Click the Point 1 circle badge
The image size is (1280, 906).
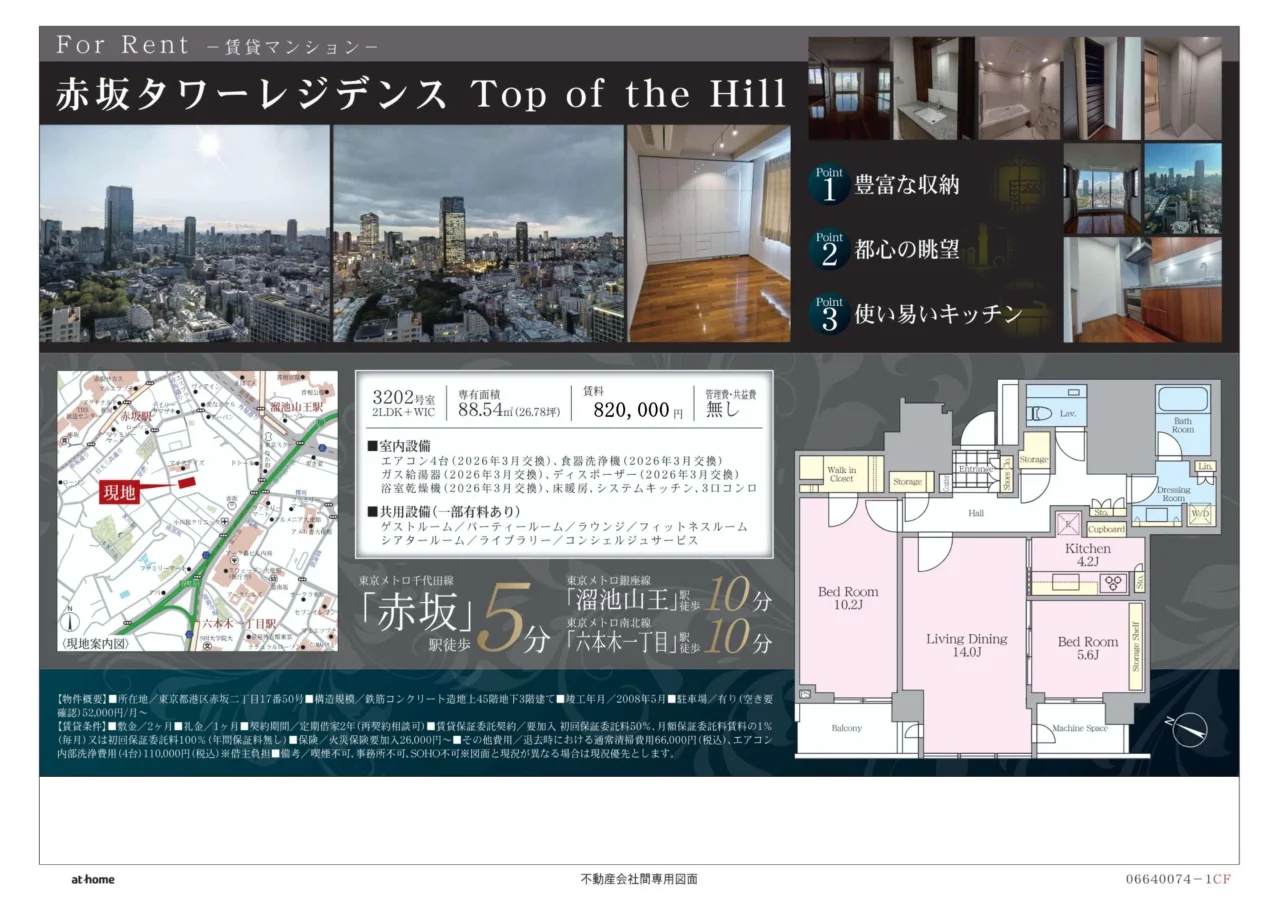[830, 184]
